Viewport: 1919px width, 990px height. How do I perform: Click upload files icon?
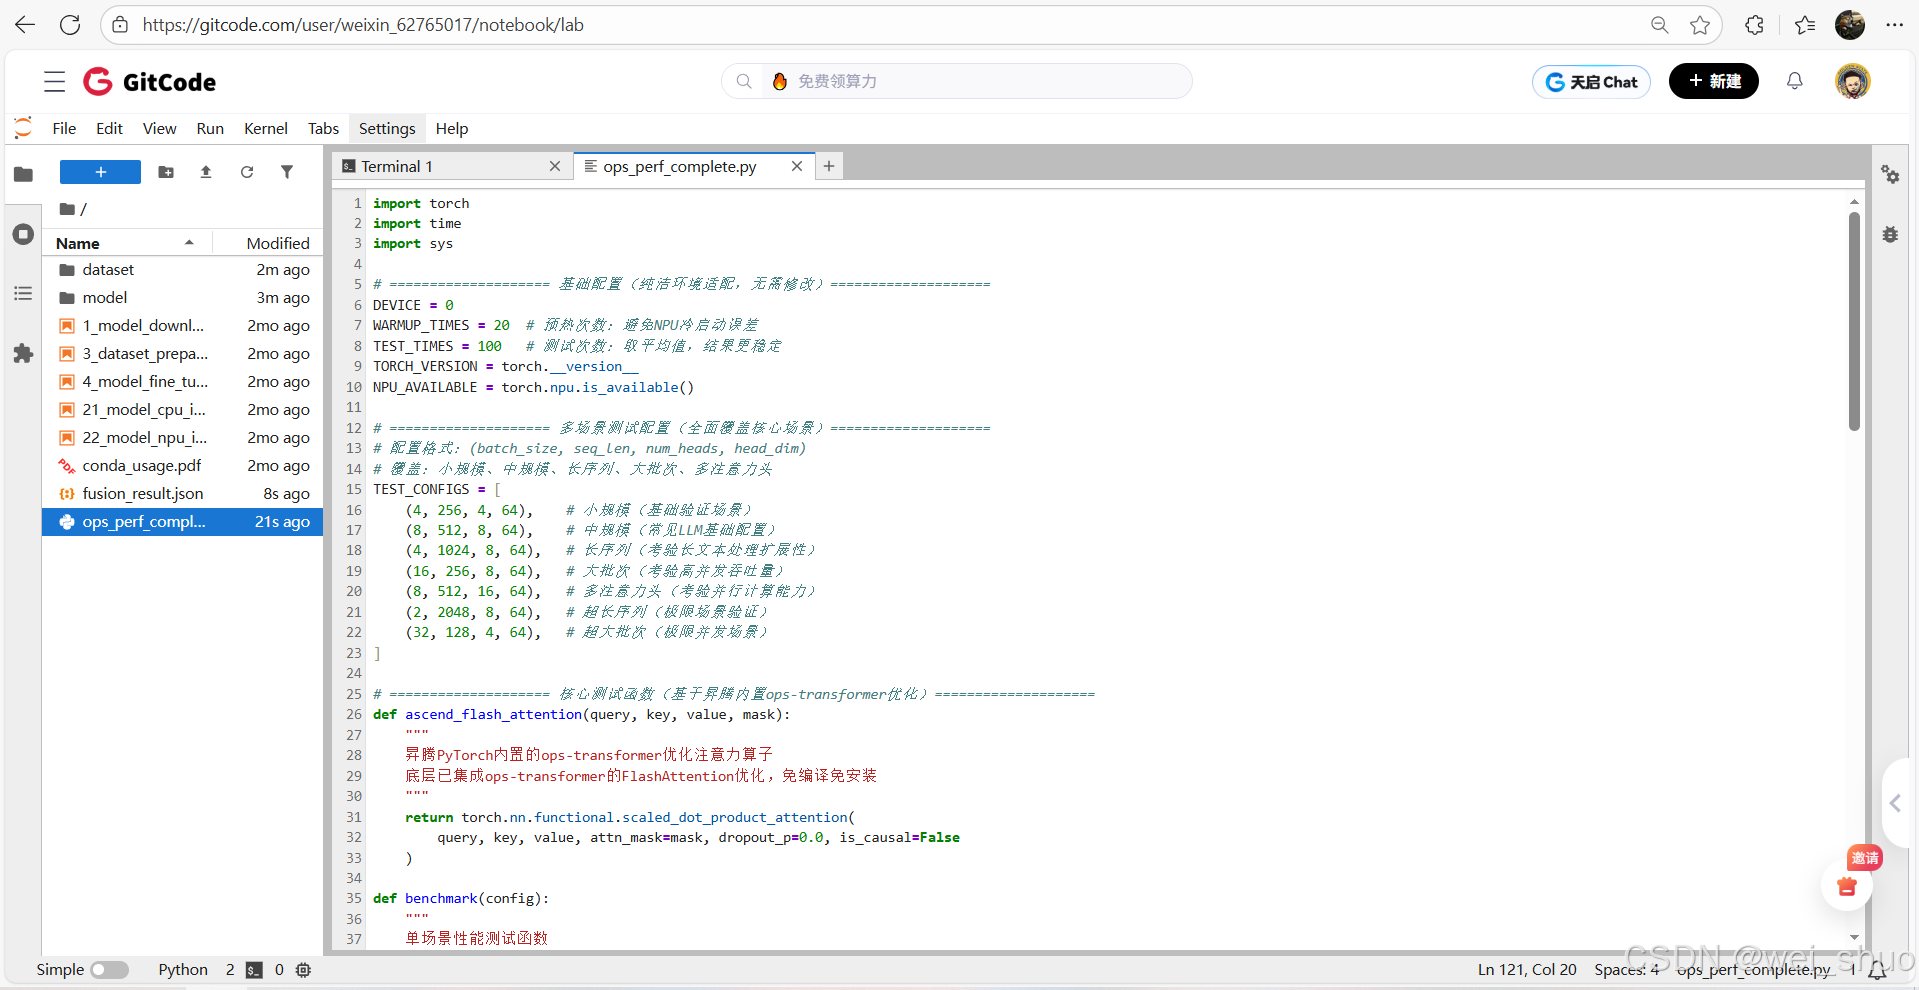pos(206,172)
